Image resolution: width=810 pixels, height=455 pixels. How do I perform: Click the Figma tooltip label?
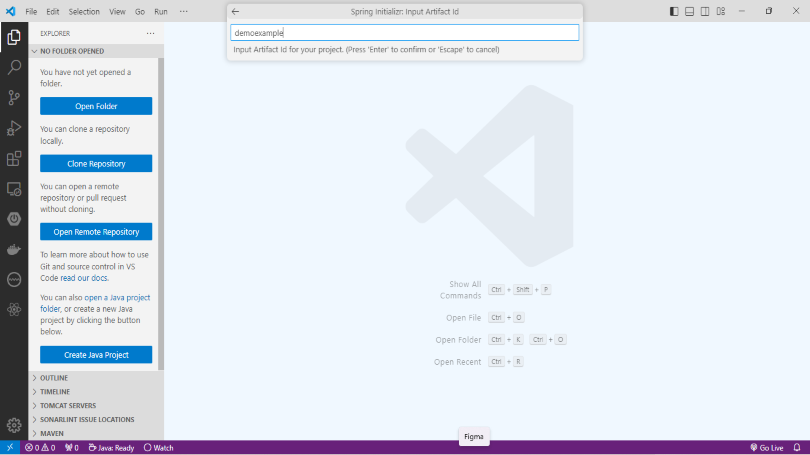point(474,436)
